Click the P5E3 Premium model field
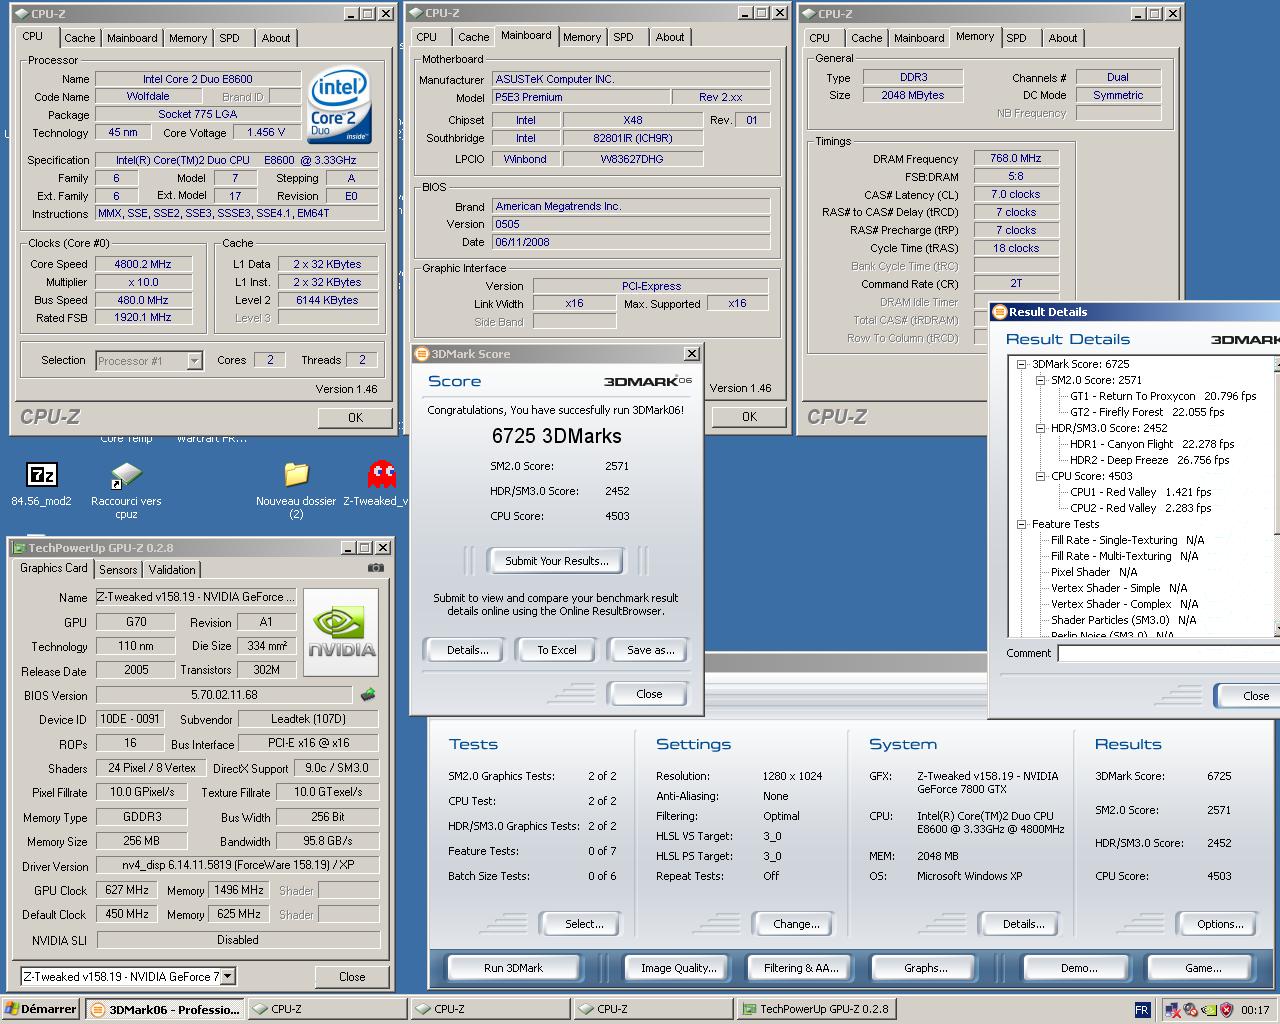The height and width of the screenshot is (1024, 1280). pos(581,97)
